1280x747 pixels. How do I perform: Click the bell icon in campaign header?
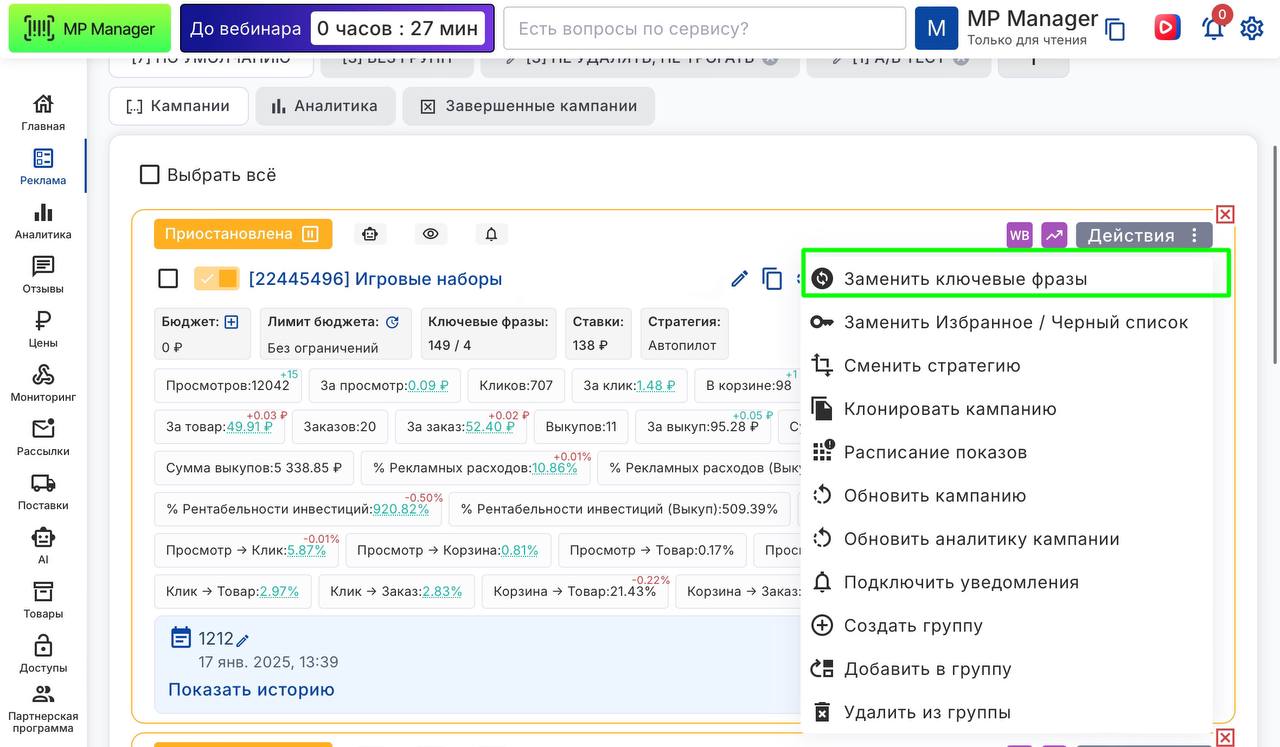pyautogui.click(x=491, y=234)
